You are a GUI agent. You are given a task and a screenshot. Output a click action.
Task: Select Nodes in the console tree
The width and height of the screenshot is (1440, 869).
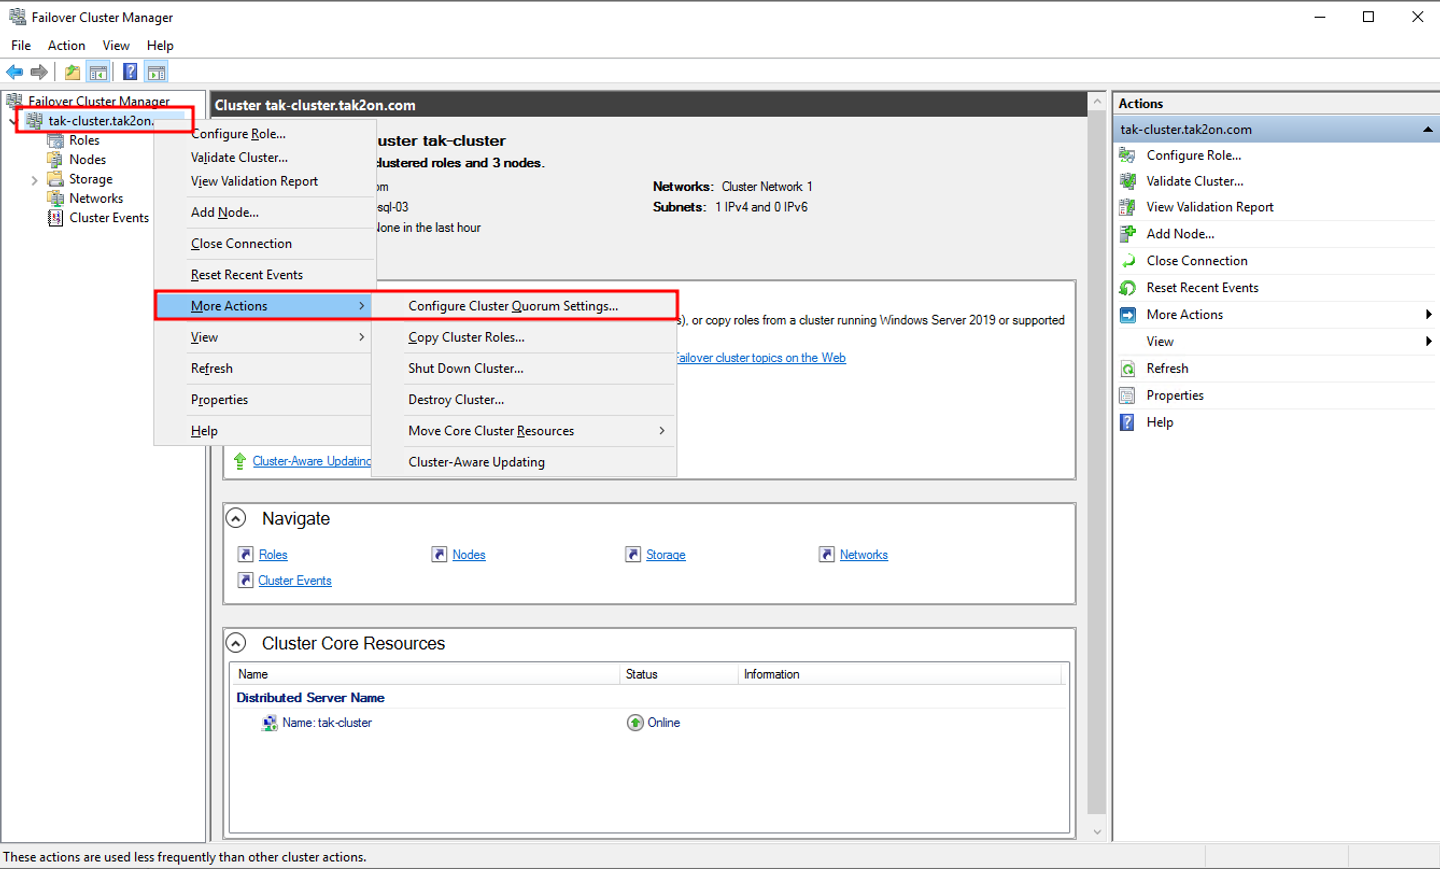[x=87, y=160]
